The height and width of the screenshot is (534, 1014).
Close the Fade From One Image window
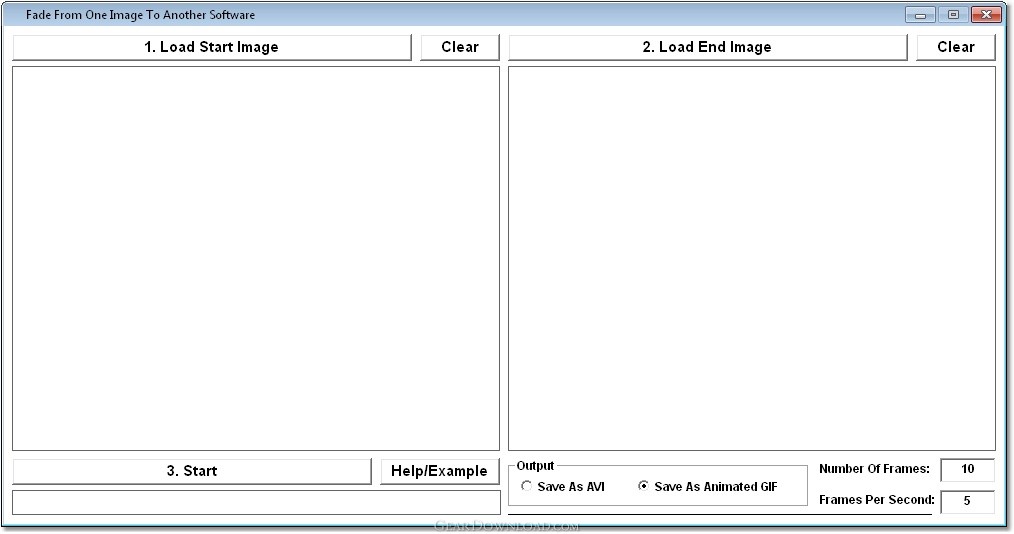pos(986,15)
